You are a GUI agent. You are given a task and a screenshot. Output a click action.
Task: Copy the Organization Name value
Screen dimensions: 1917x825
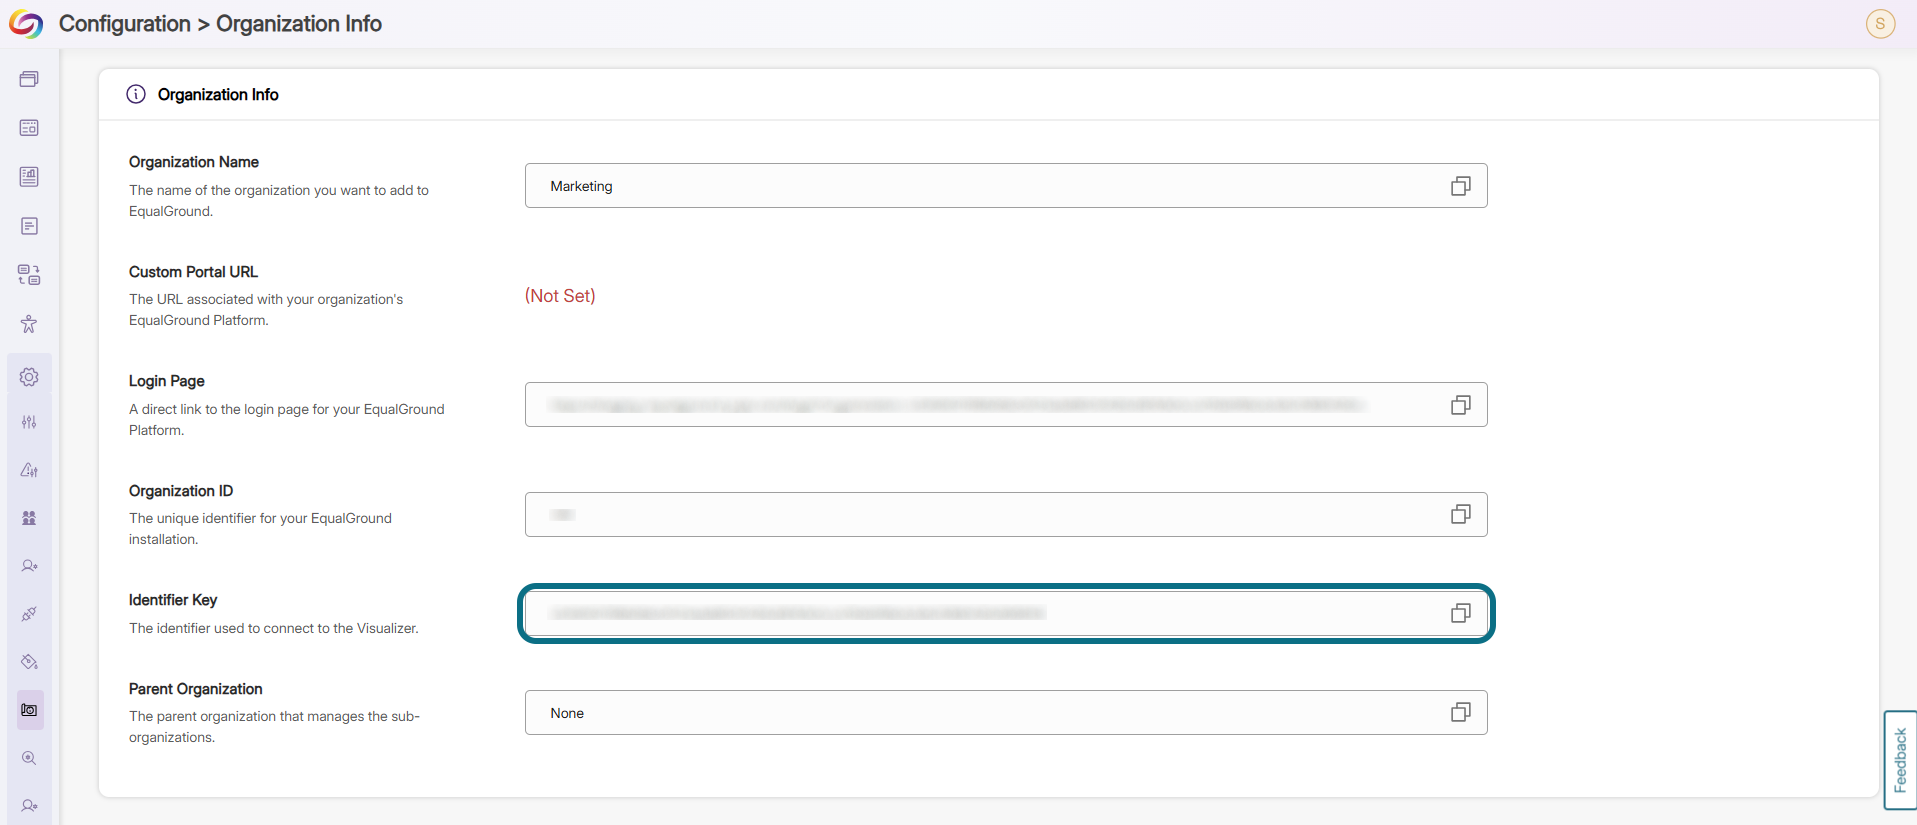click(1460, 186)
